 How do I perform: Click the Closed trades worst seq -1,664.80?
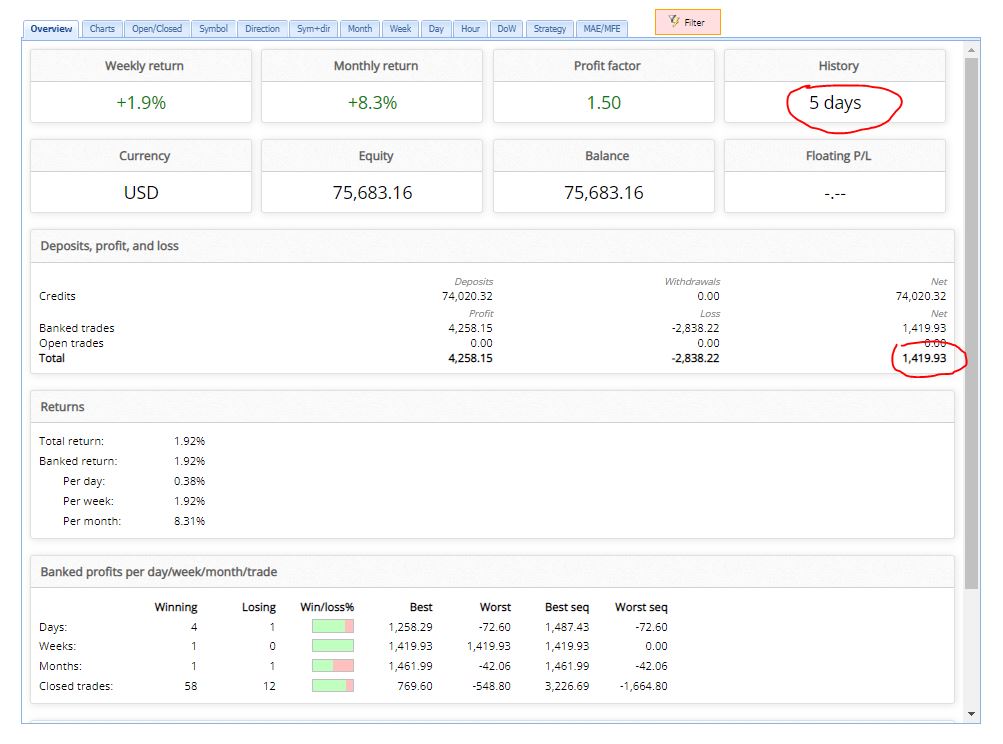pos(643,686)
